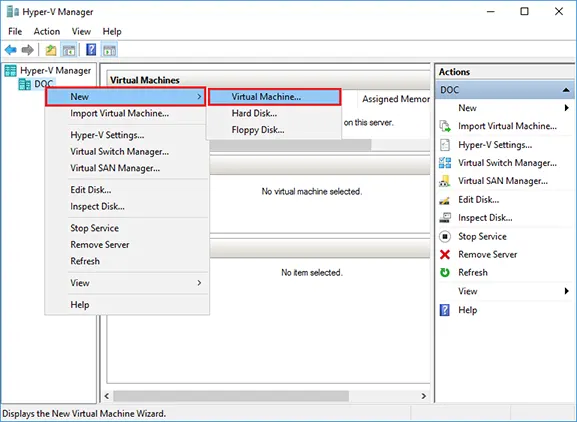Click the Hyper-V Settings icon in Actions pane

(445, 145)
